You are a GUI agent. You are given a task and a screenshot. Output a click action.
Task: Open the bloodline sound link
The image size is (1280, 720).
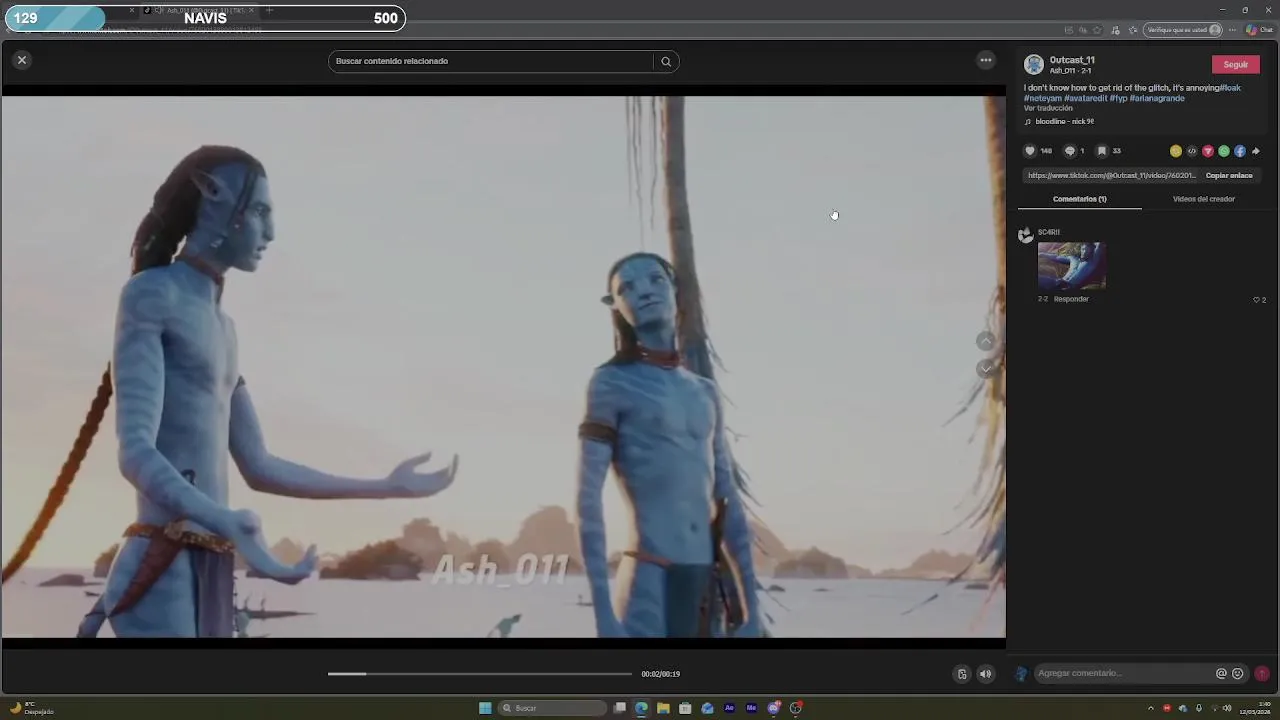1059,122
